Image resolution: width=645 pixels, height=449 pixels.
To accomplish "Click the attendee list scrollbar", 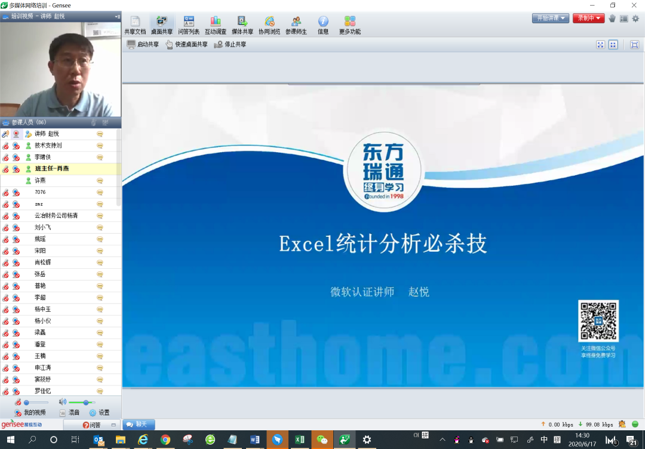I will click(119, 168).
